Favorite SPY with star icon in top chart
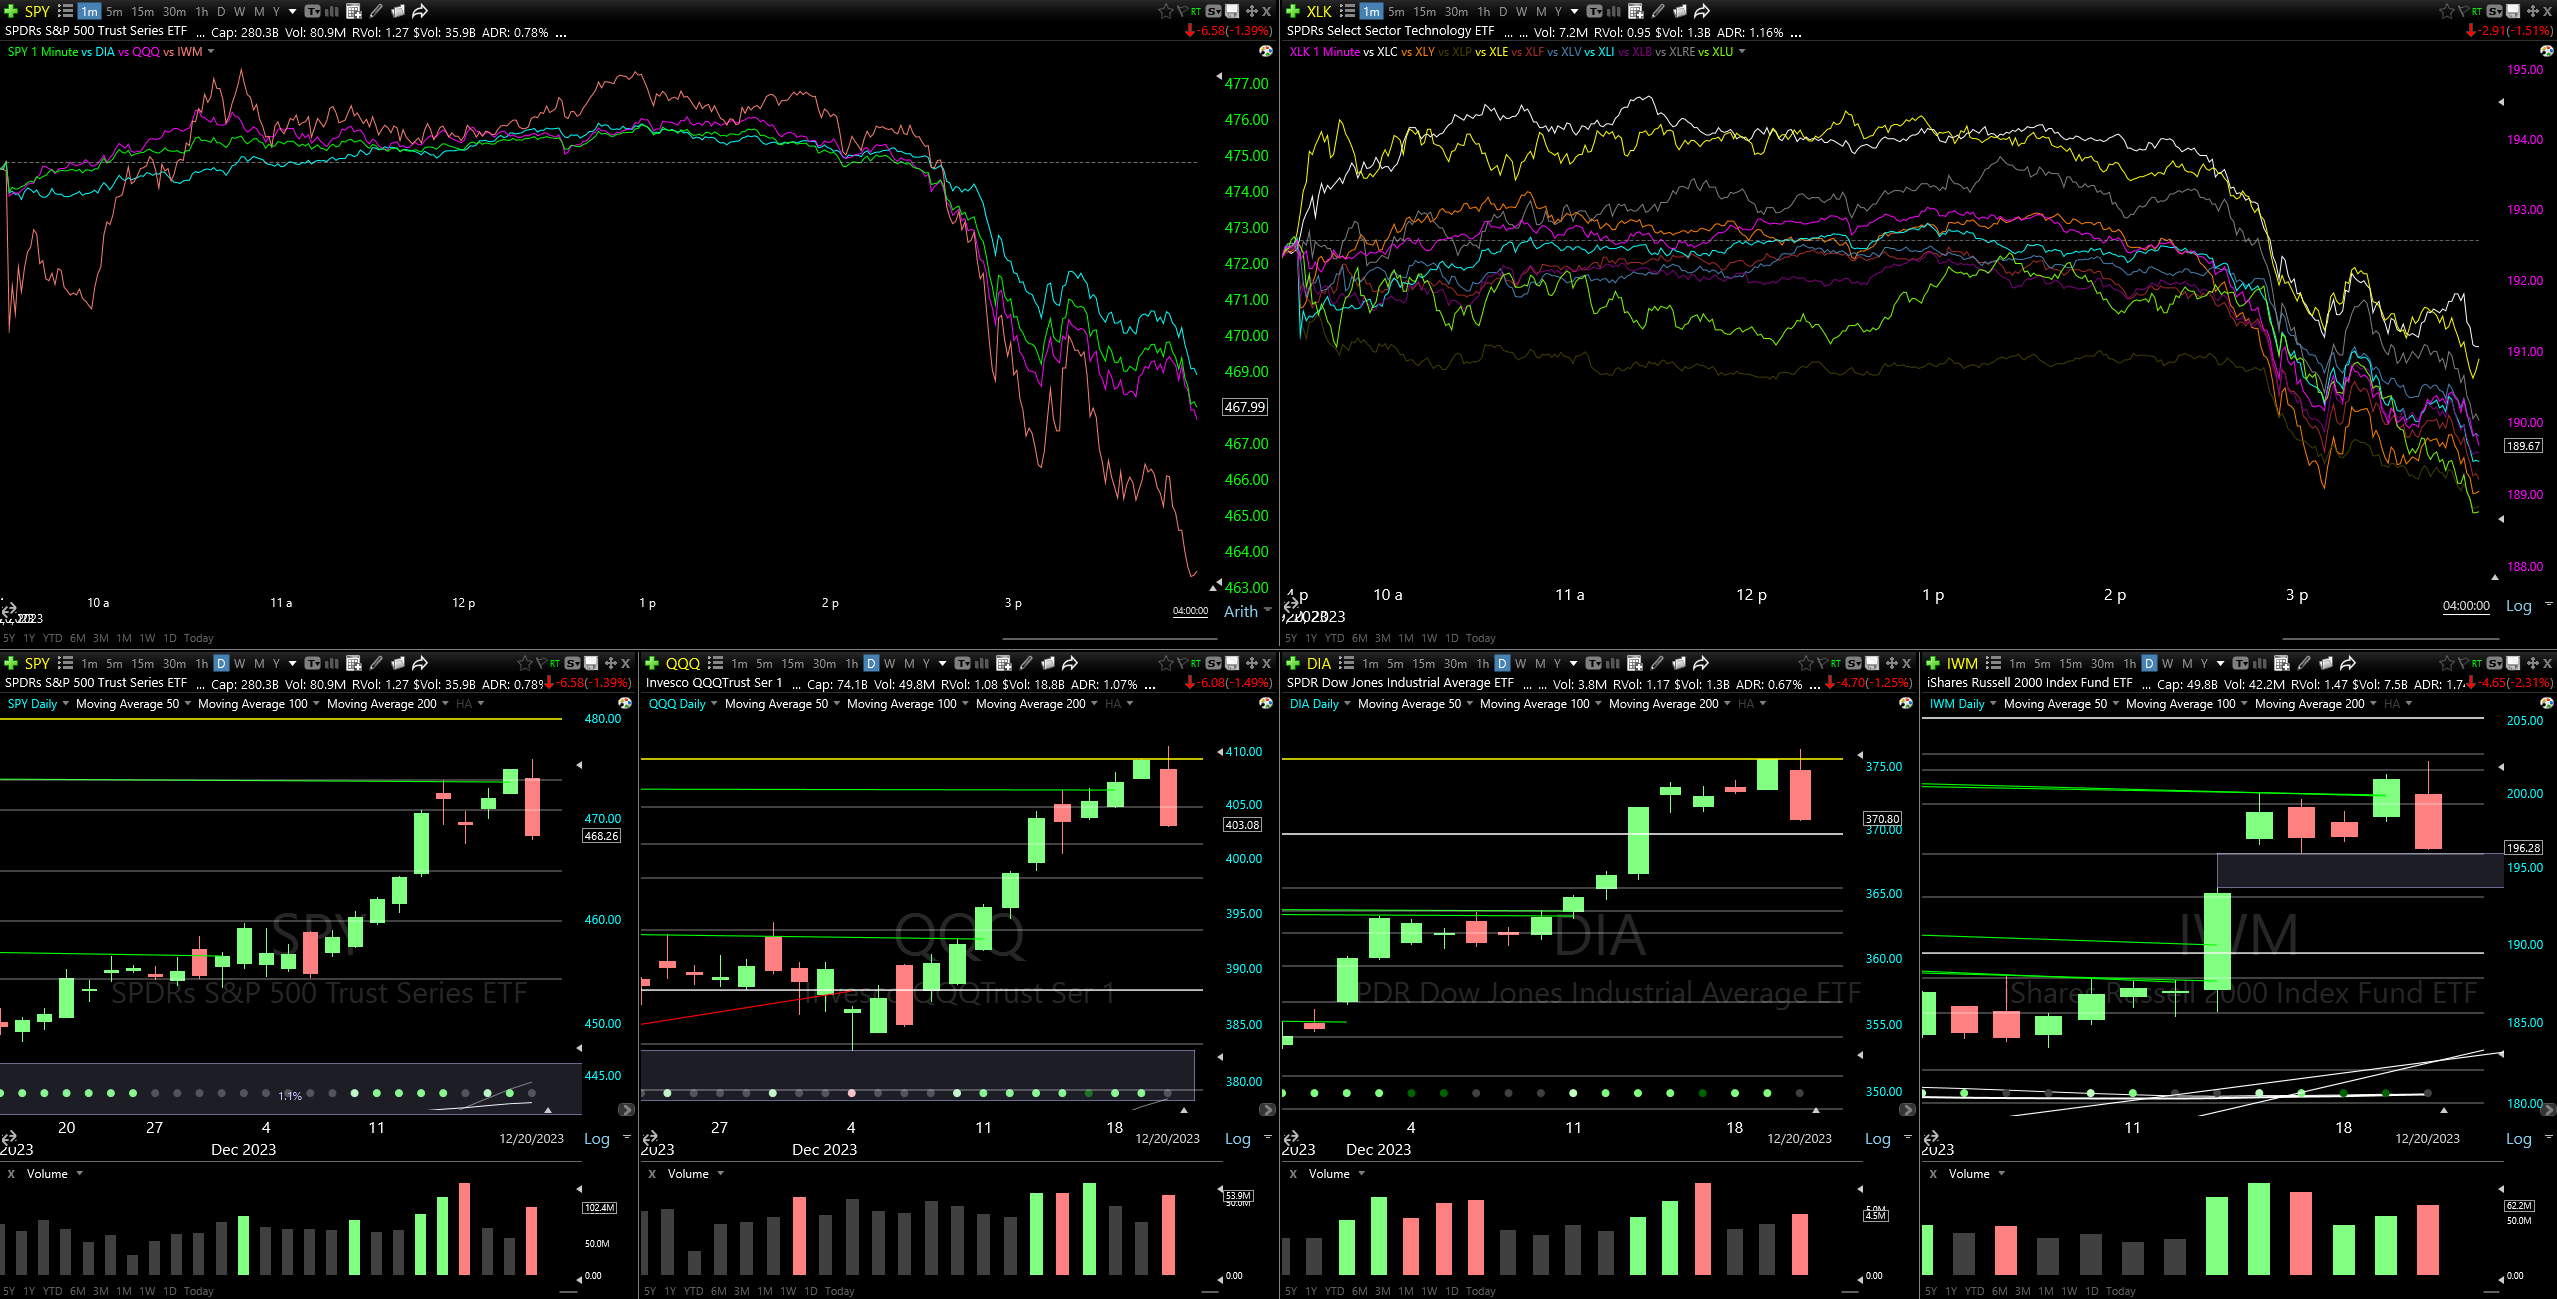The height and width of the screenshot is (1299, 2557). (x=1165, y=11)
